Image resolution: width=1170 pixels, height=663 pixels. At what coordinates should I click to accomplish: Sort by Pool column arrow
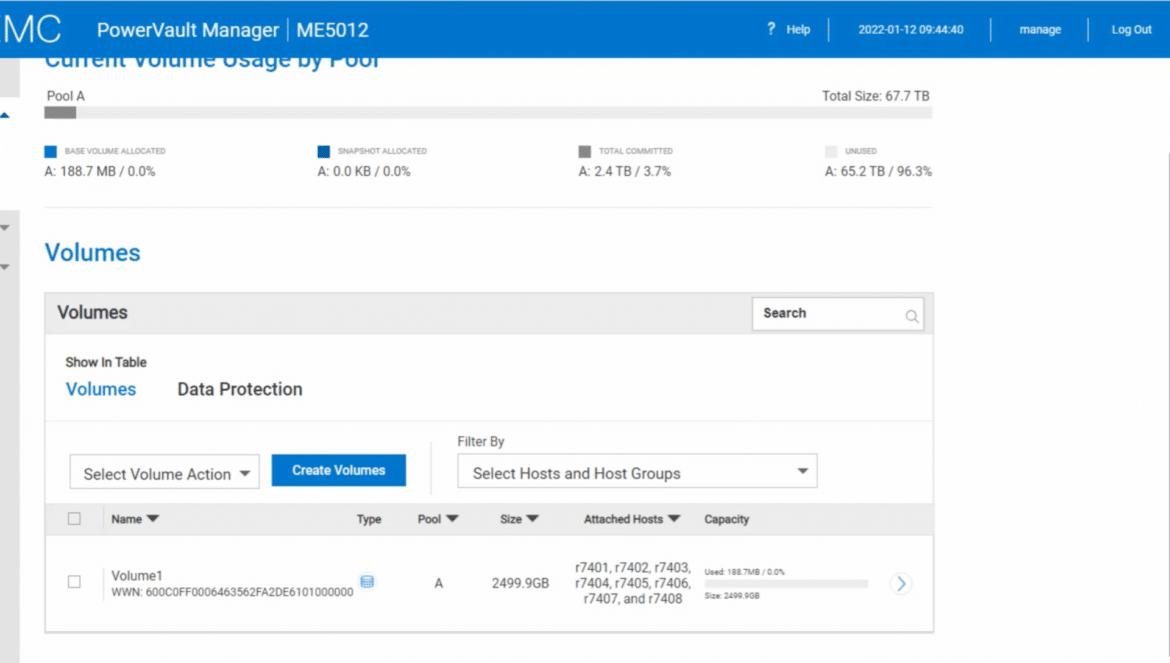coord(452,518)
